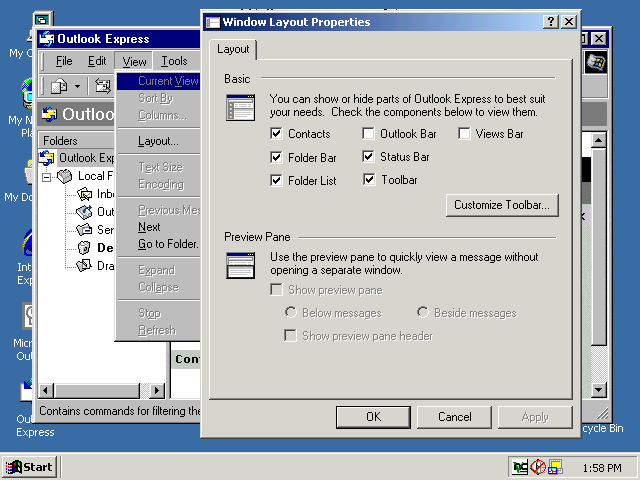
Task: Enable the Views Bar checkbox
Action: click(x=464, y=133)
